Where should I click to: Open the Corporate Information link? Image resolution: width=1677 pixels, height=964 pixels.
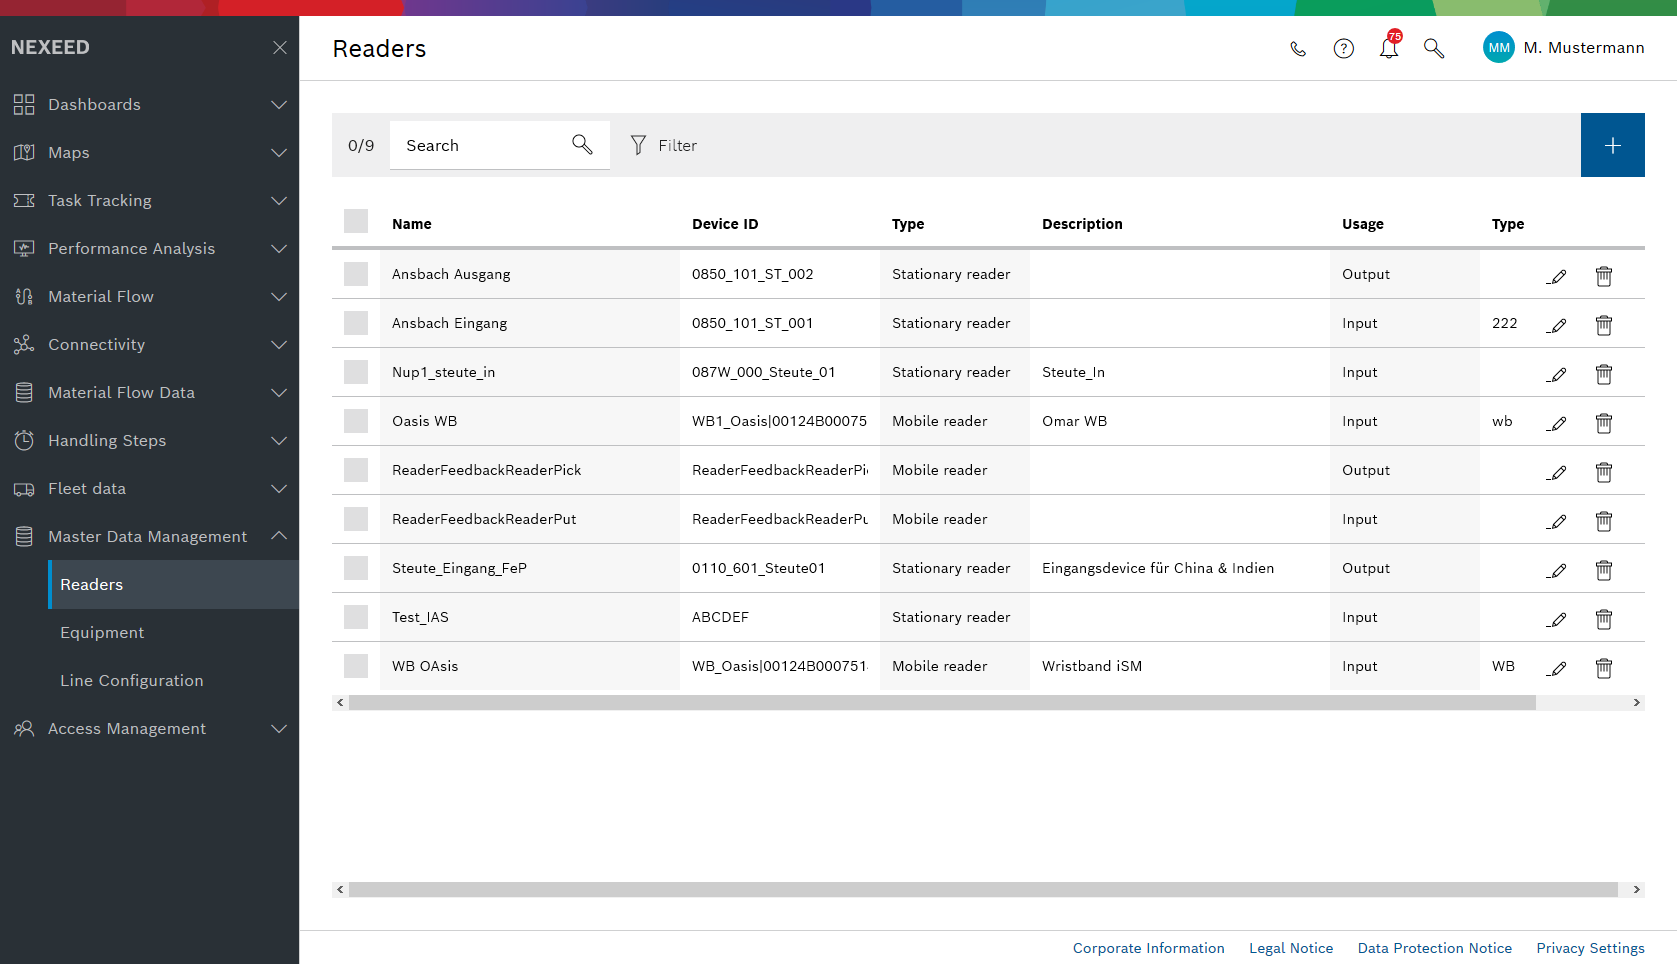(x=1149, y=948)
